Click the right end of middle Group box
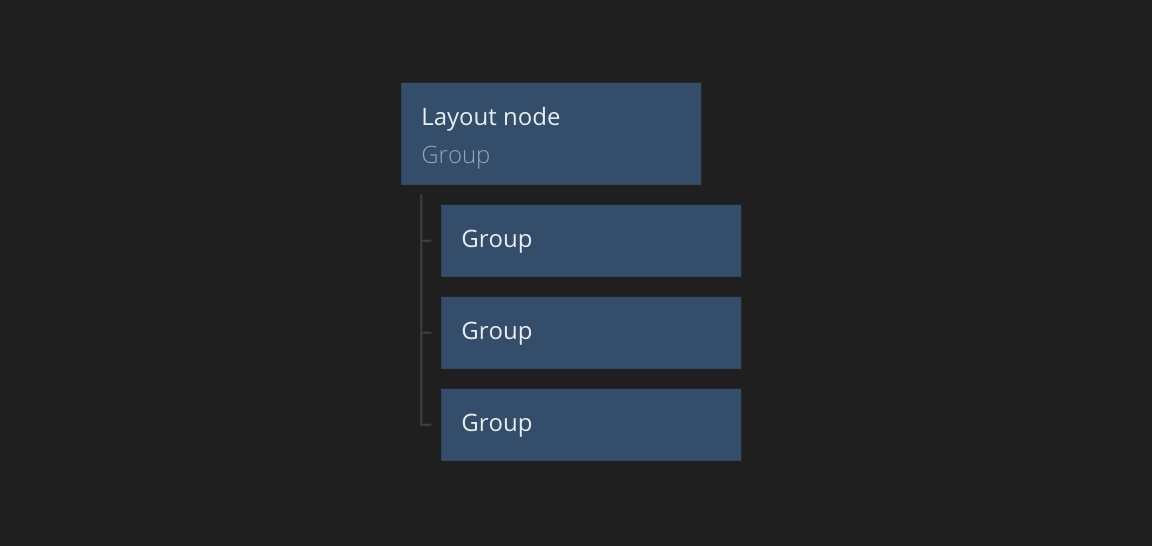 [x=725, y=333]
